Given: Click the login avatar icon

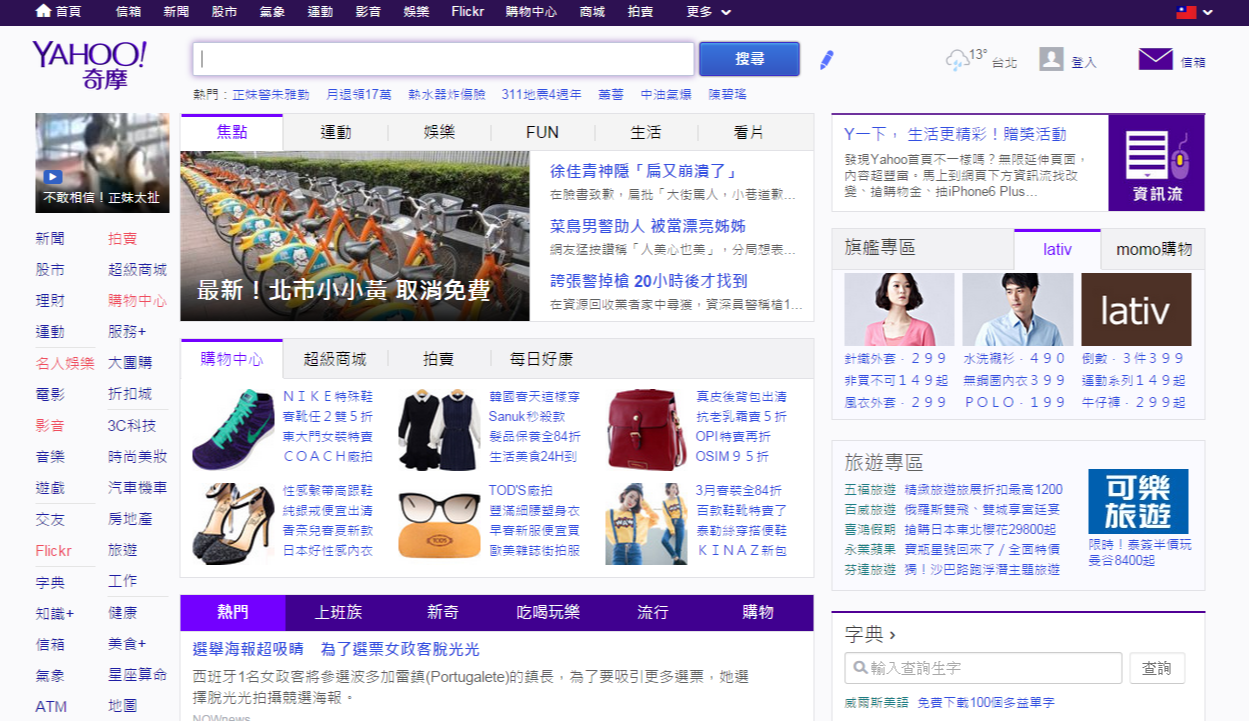Looking at the screenshot, I should tap(1051, 59).
